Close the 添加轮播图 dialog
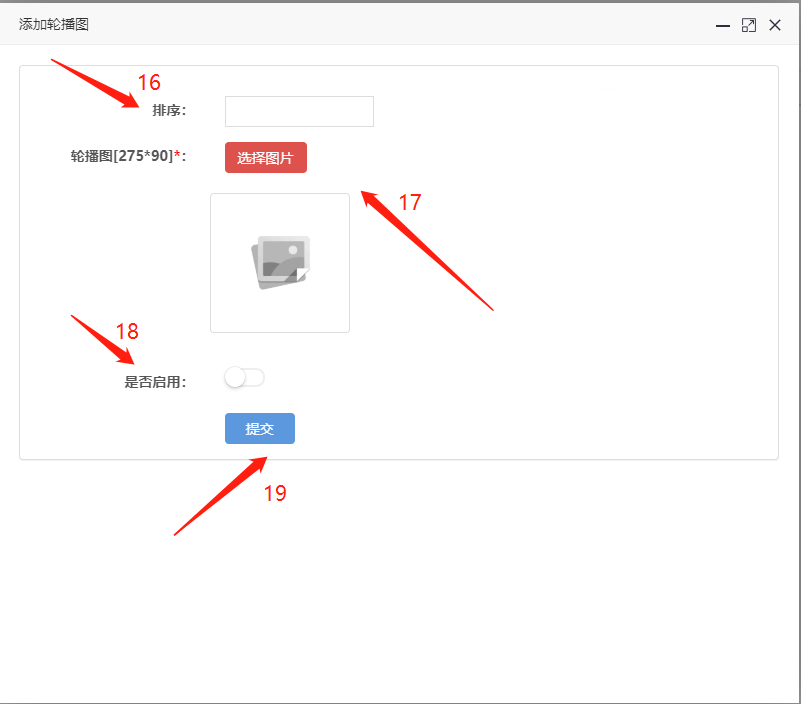The height and width of the screenshot is (704, 801). pos(775,25)
